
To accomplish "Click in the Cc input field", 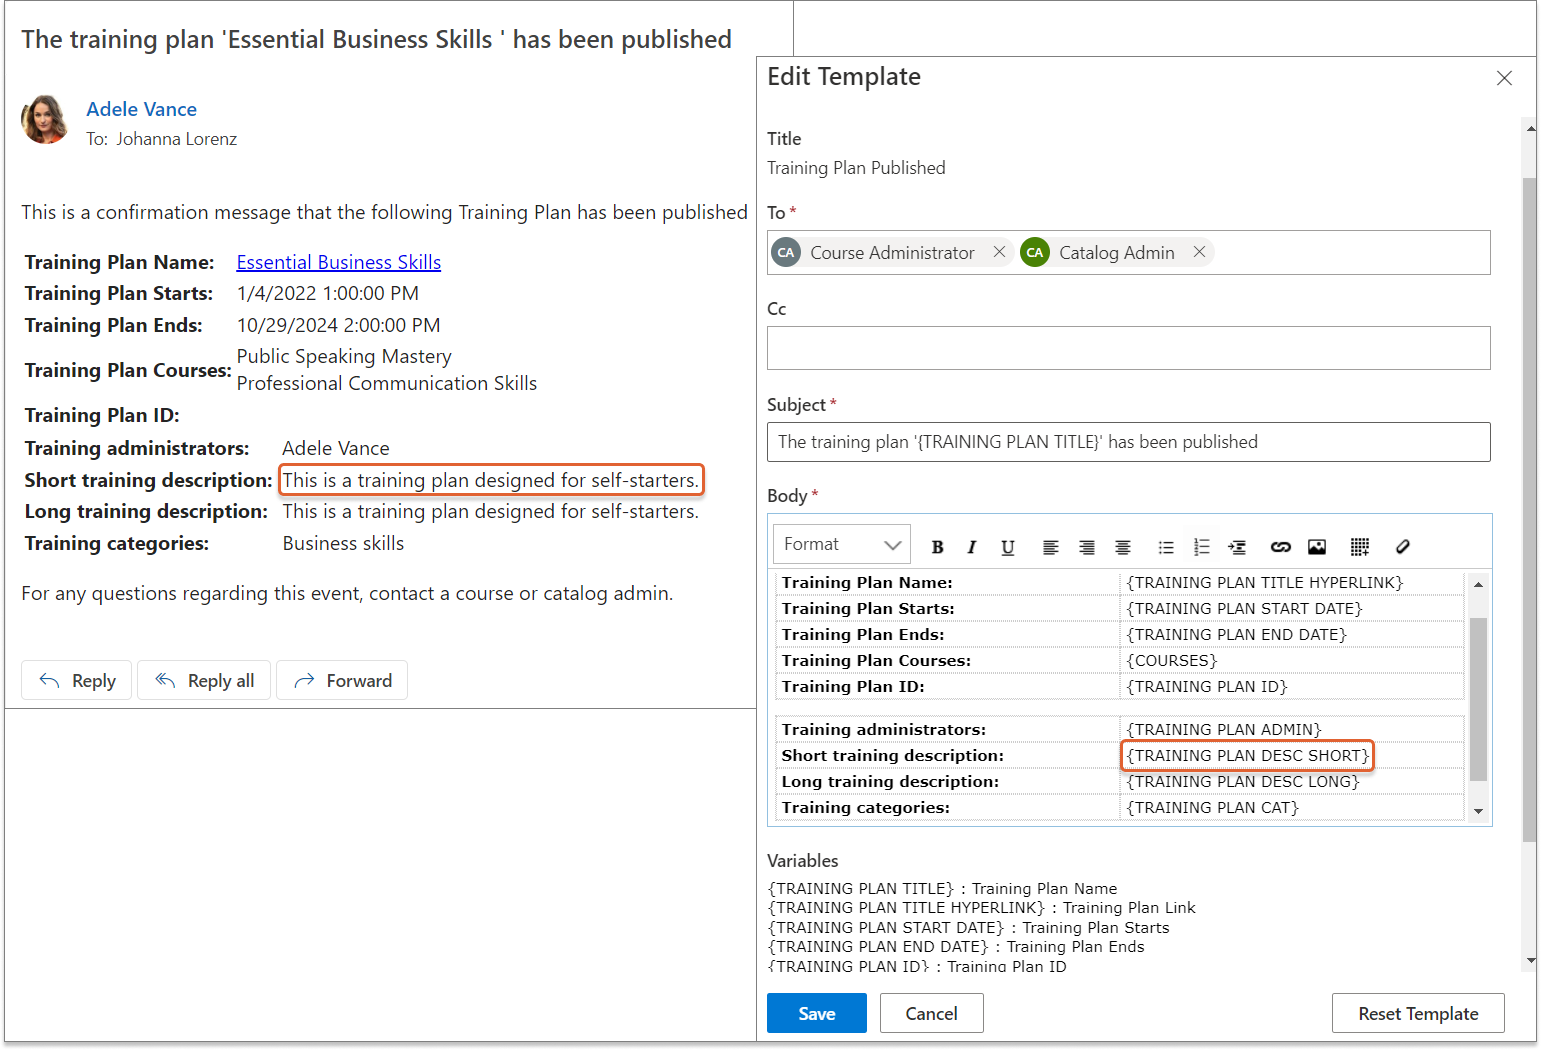I will point(1128,348).
